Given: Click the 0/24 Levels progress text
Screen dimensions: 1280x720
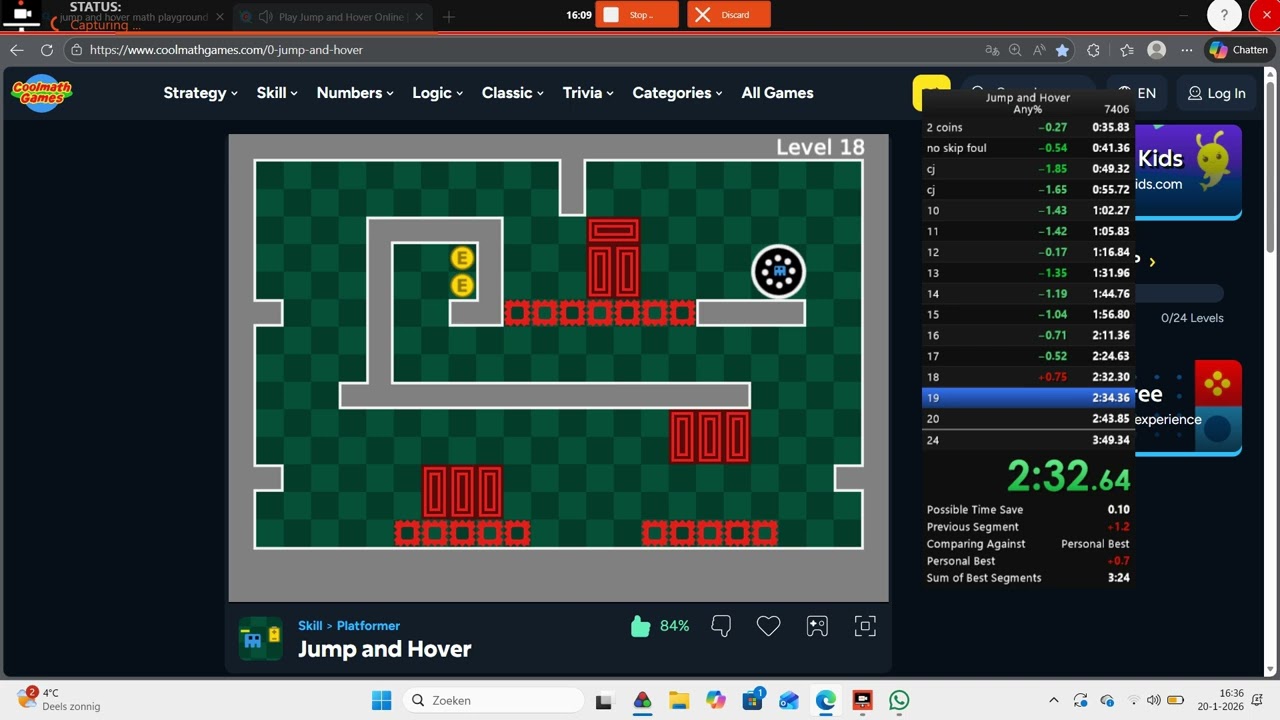Looking at the screenshot, I should tap(1192, 318).
